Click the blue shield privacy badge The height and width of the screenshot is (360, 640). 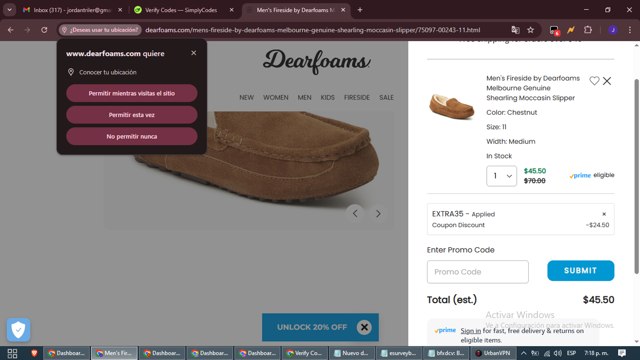pos(18,329)
